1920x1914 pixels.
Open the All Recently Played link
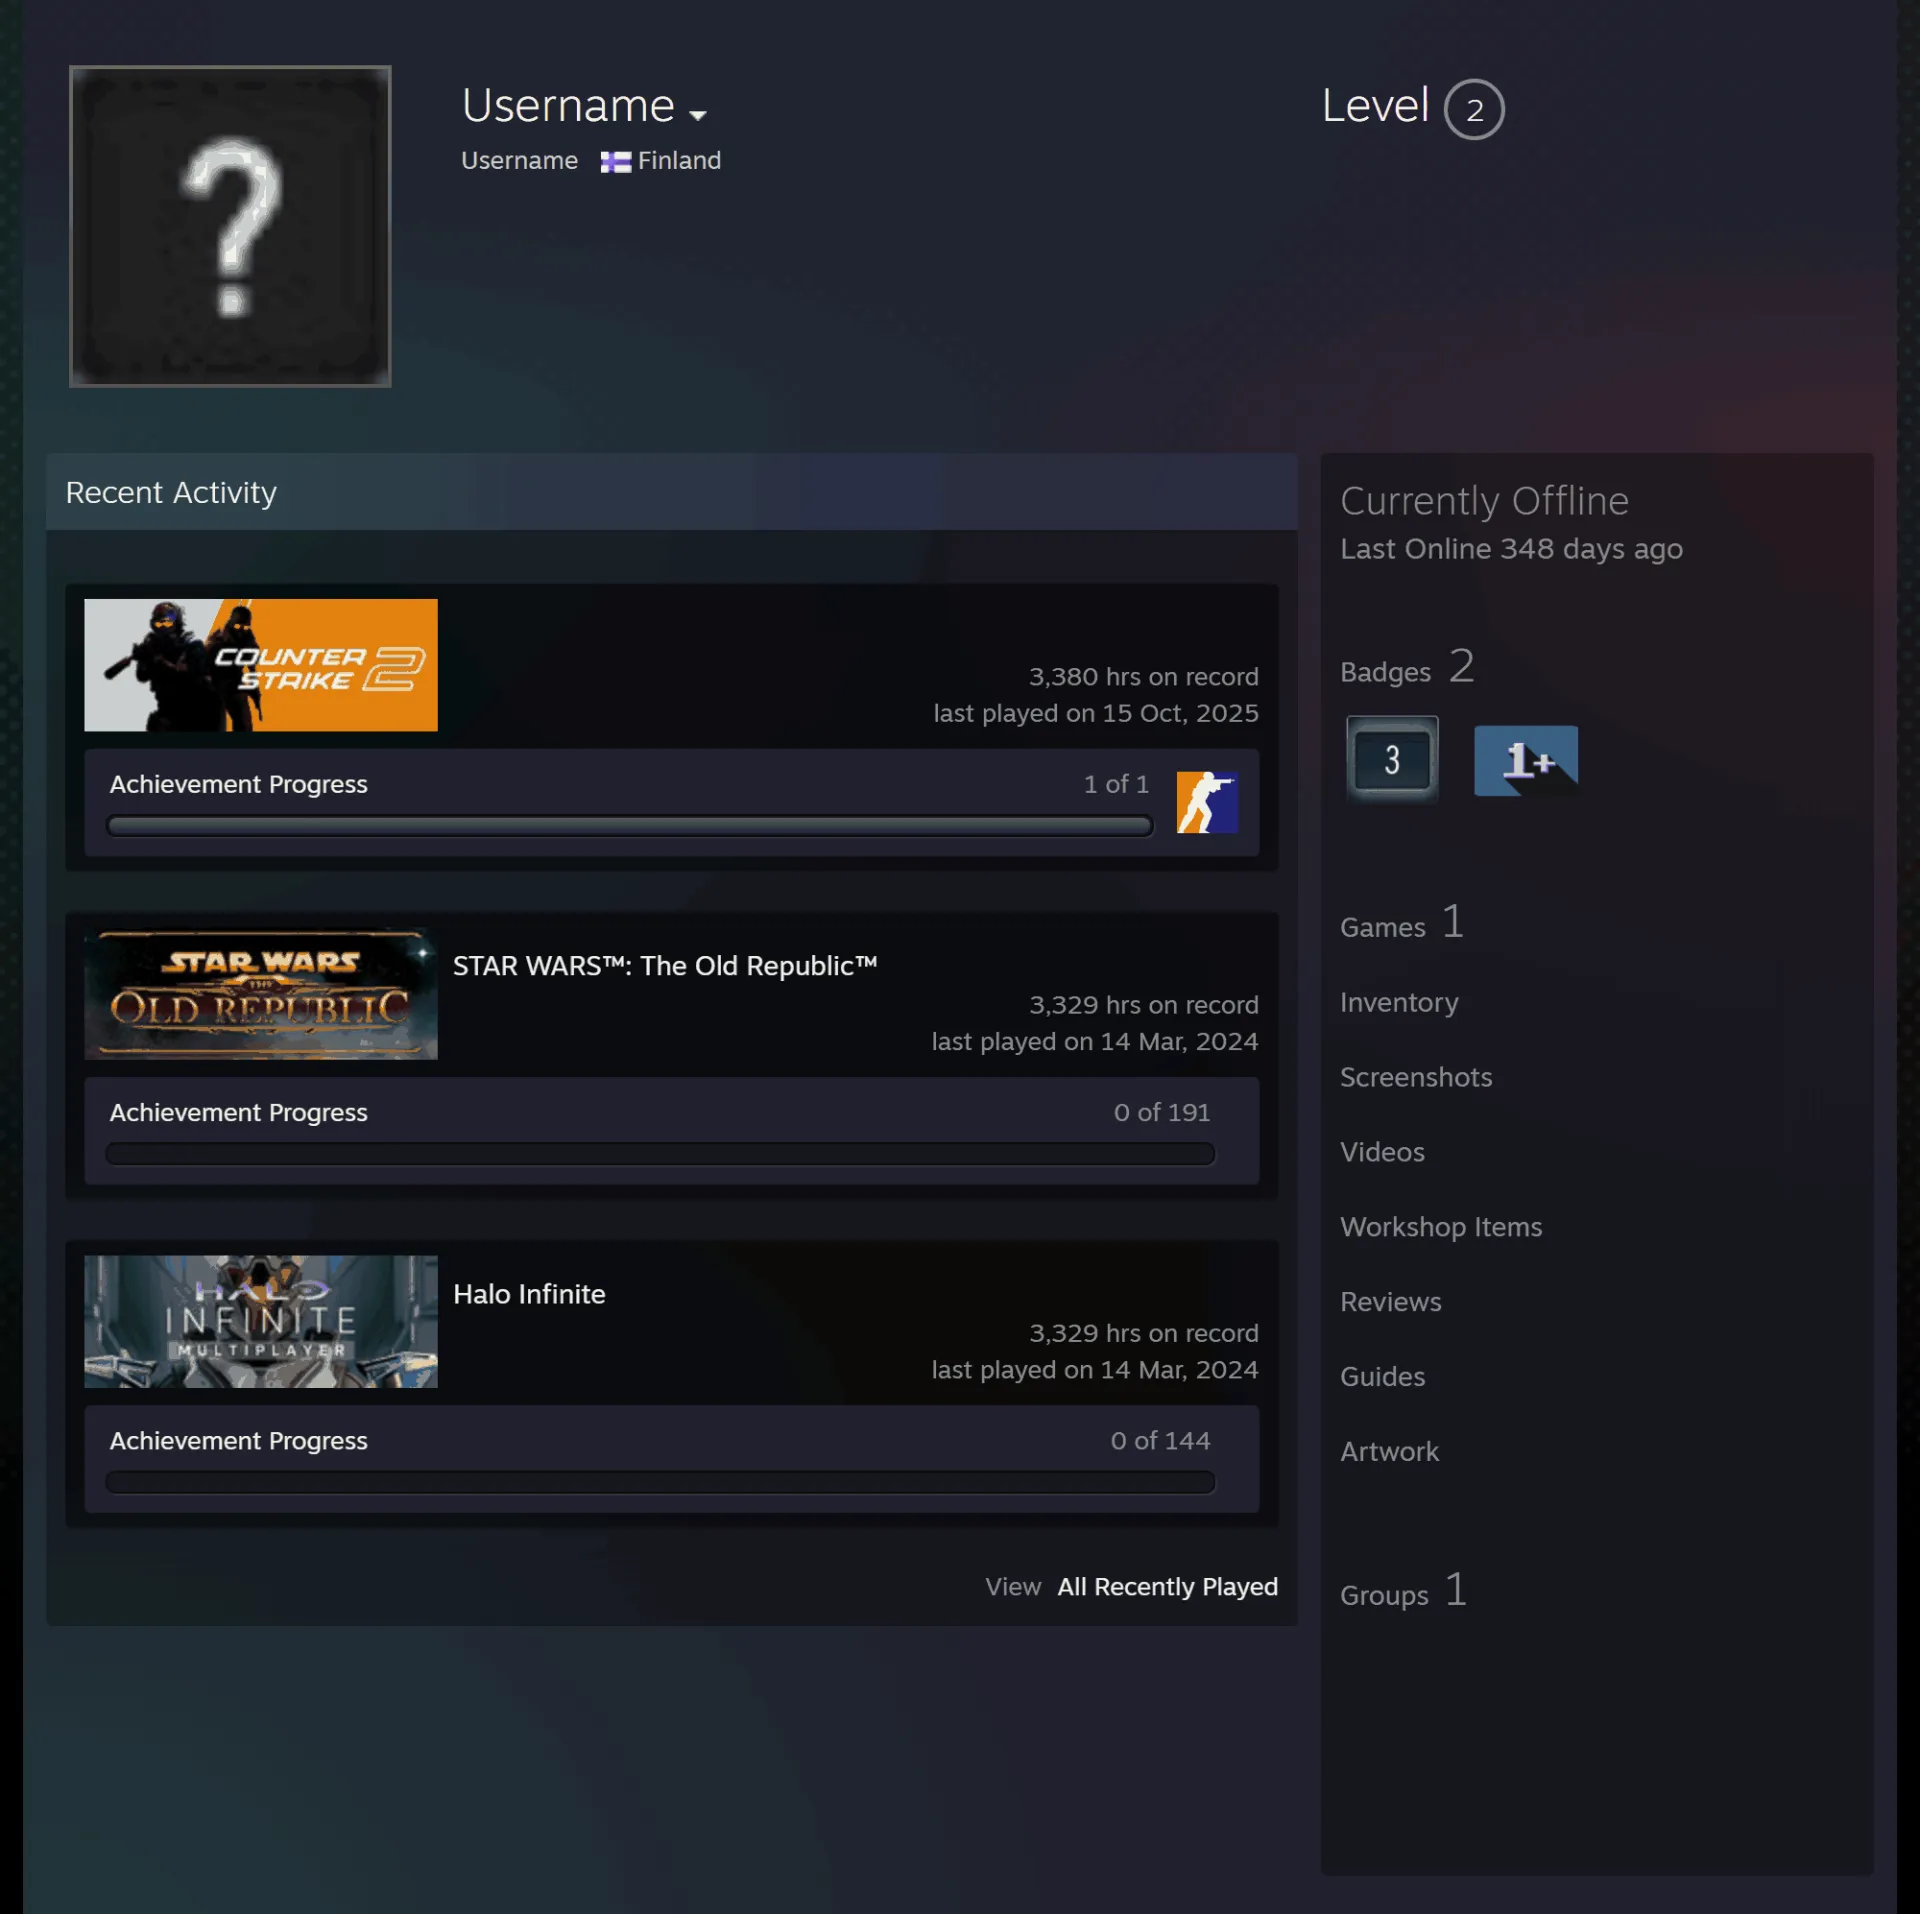(1168, 1587)
